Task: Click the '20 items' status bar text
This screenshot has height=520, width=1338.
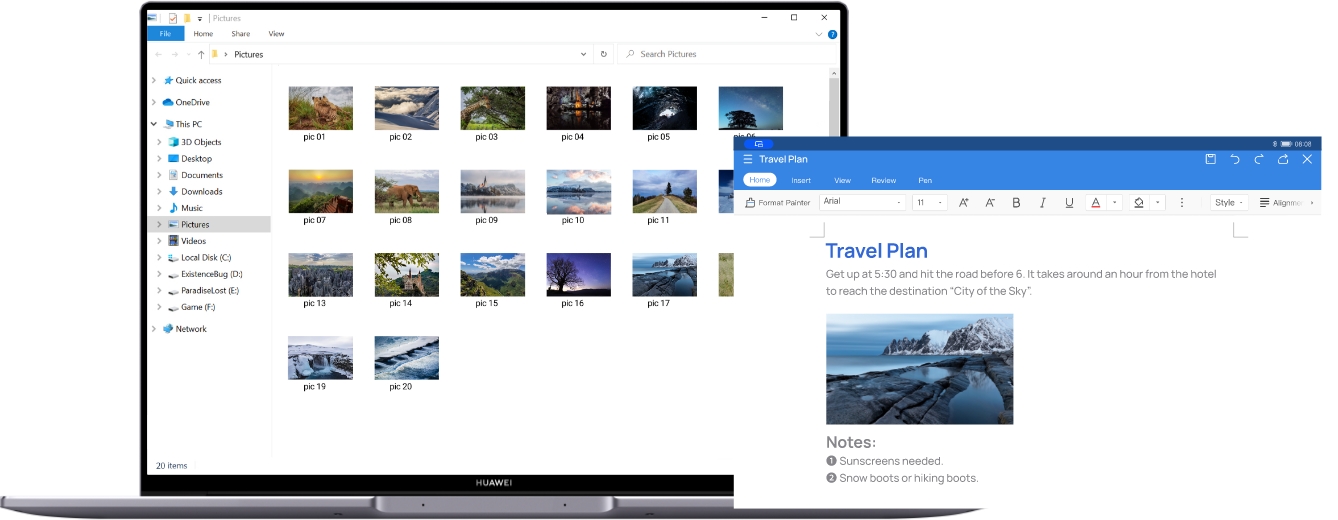Action: (x=171, y=465)
